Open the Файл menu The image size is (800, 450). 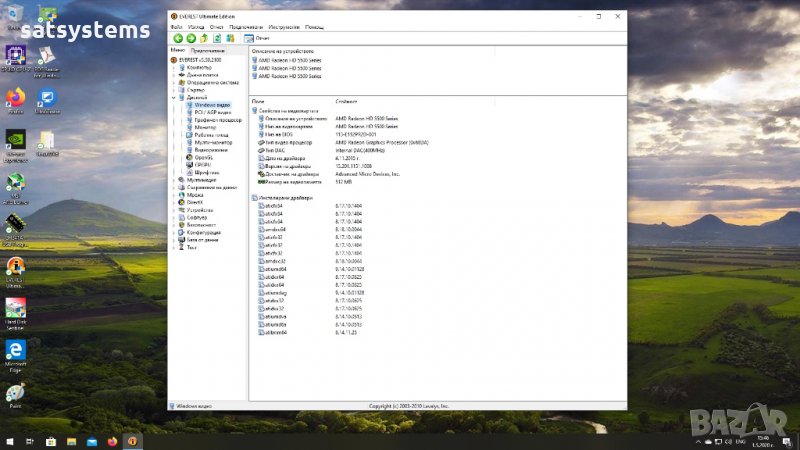click(x=176, y=27)
